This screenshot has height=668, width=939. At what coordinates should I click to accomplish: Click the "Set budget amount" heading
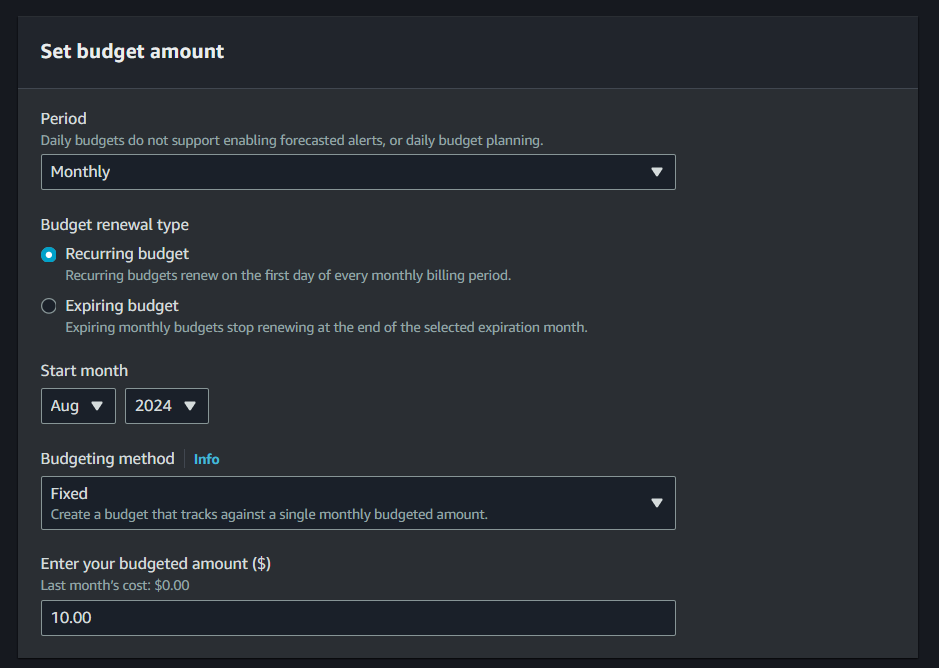[x=132, y=51]
